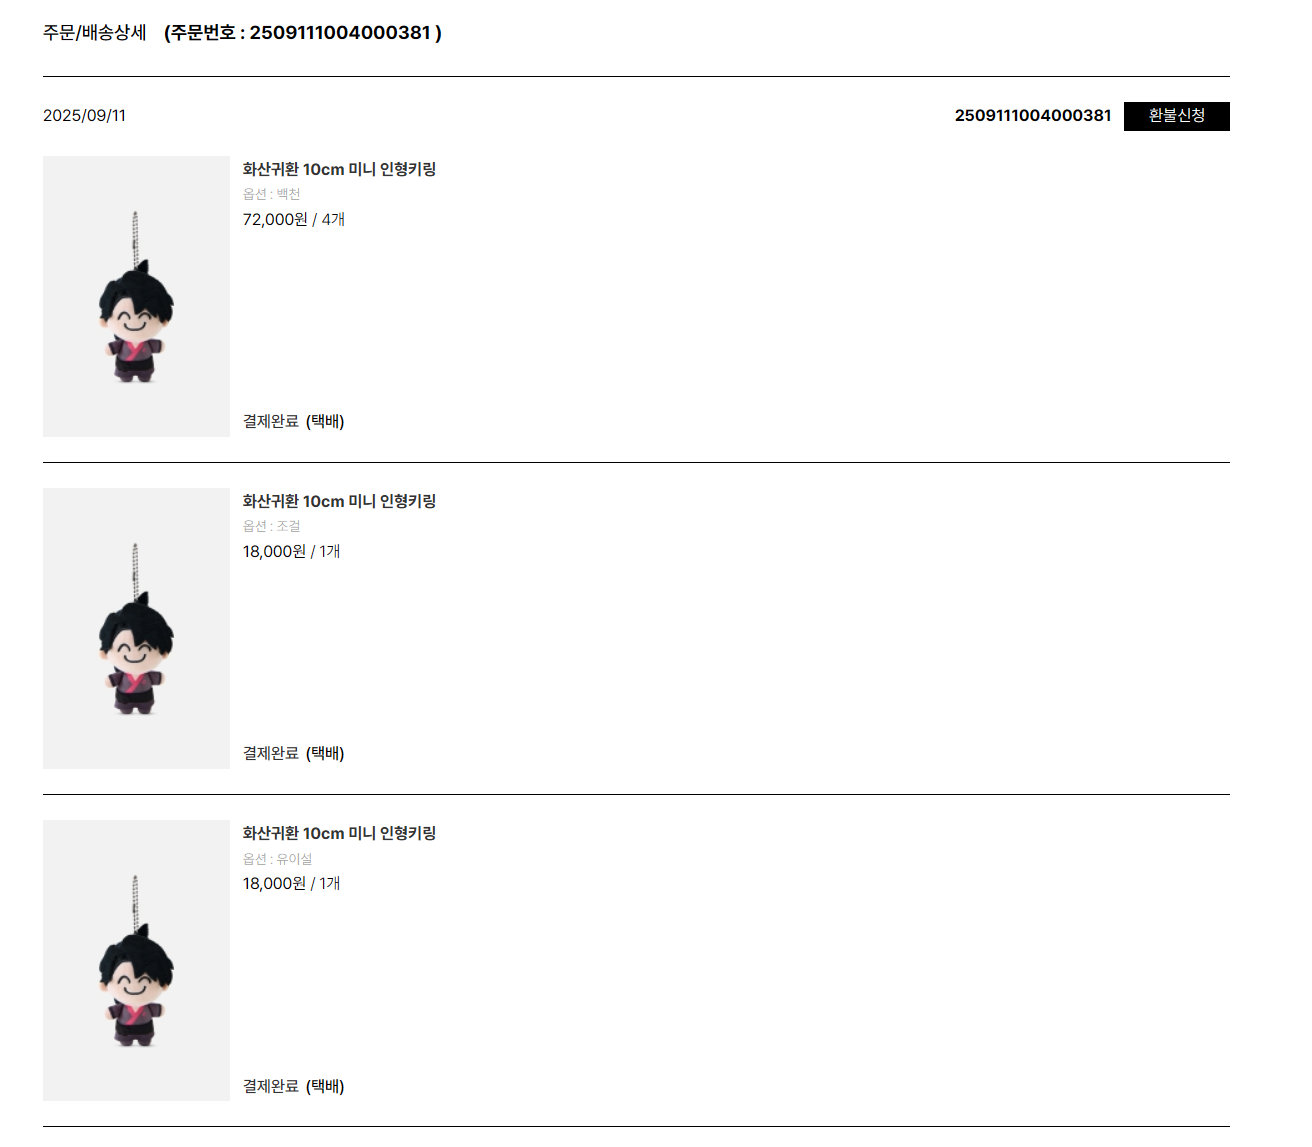The width and height of the screenshot is (1312, 1147).
Task: Click 결제완료 (택배) status for 백천 item
Action: (x=293, y=421)
